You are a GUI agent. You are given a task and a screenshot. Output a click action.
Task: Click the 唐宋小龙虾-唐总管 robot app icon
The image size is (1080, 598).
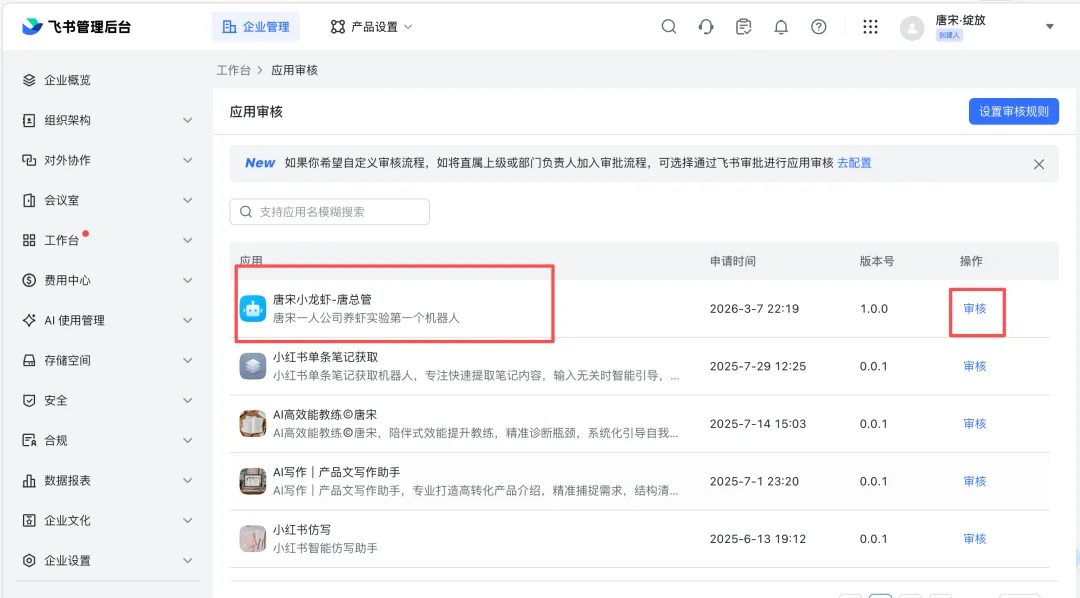[253, 309]
